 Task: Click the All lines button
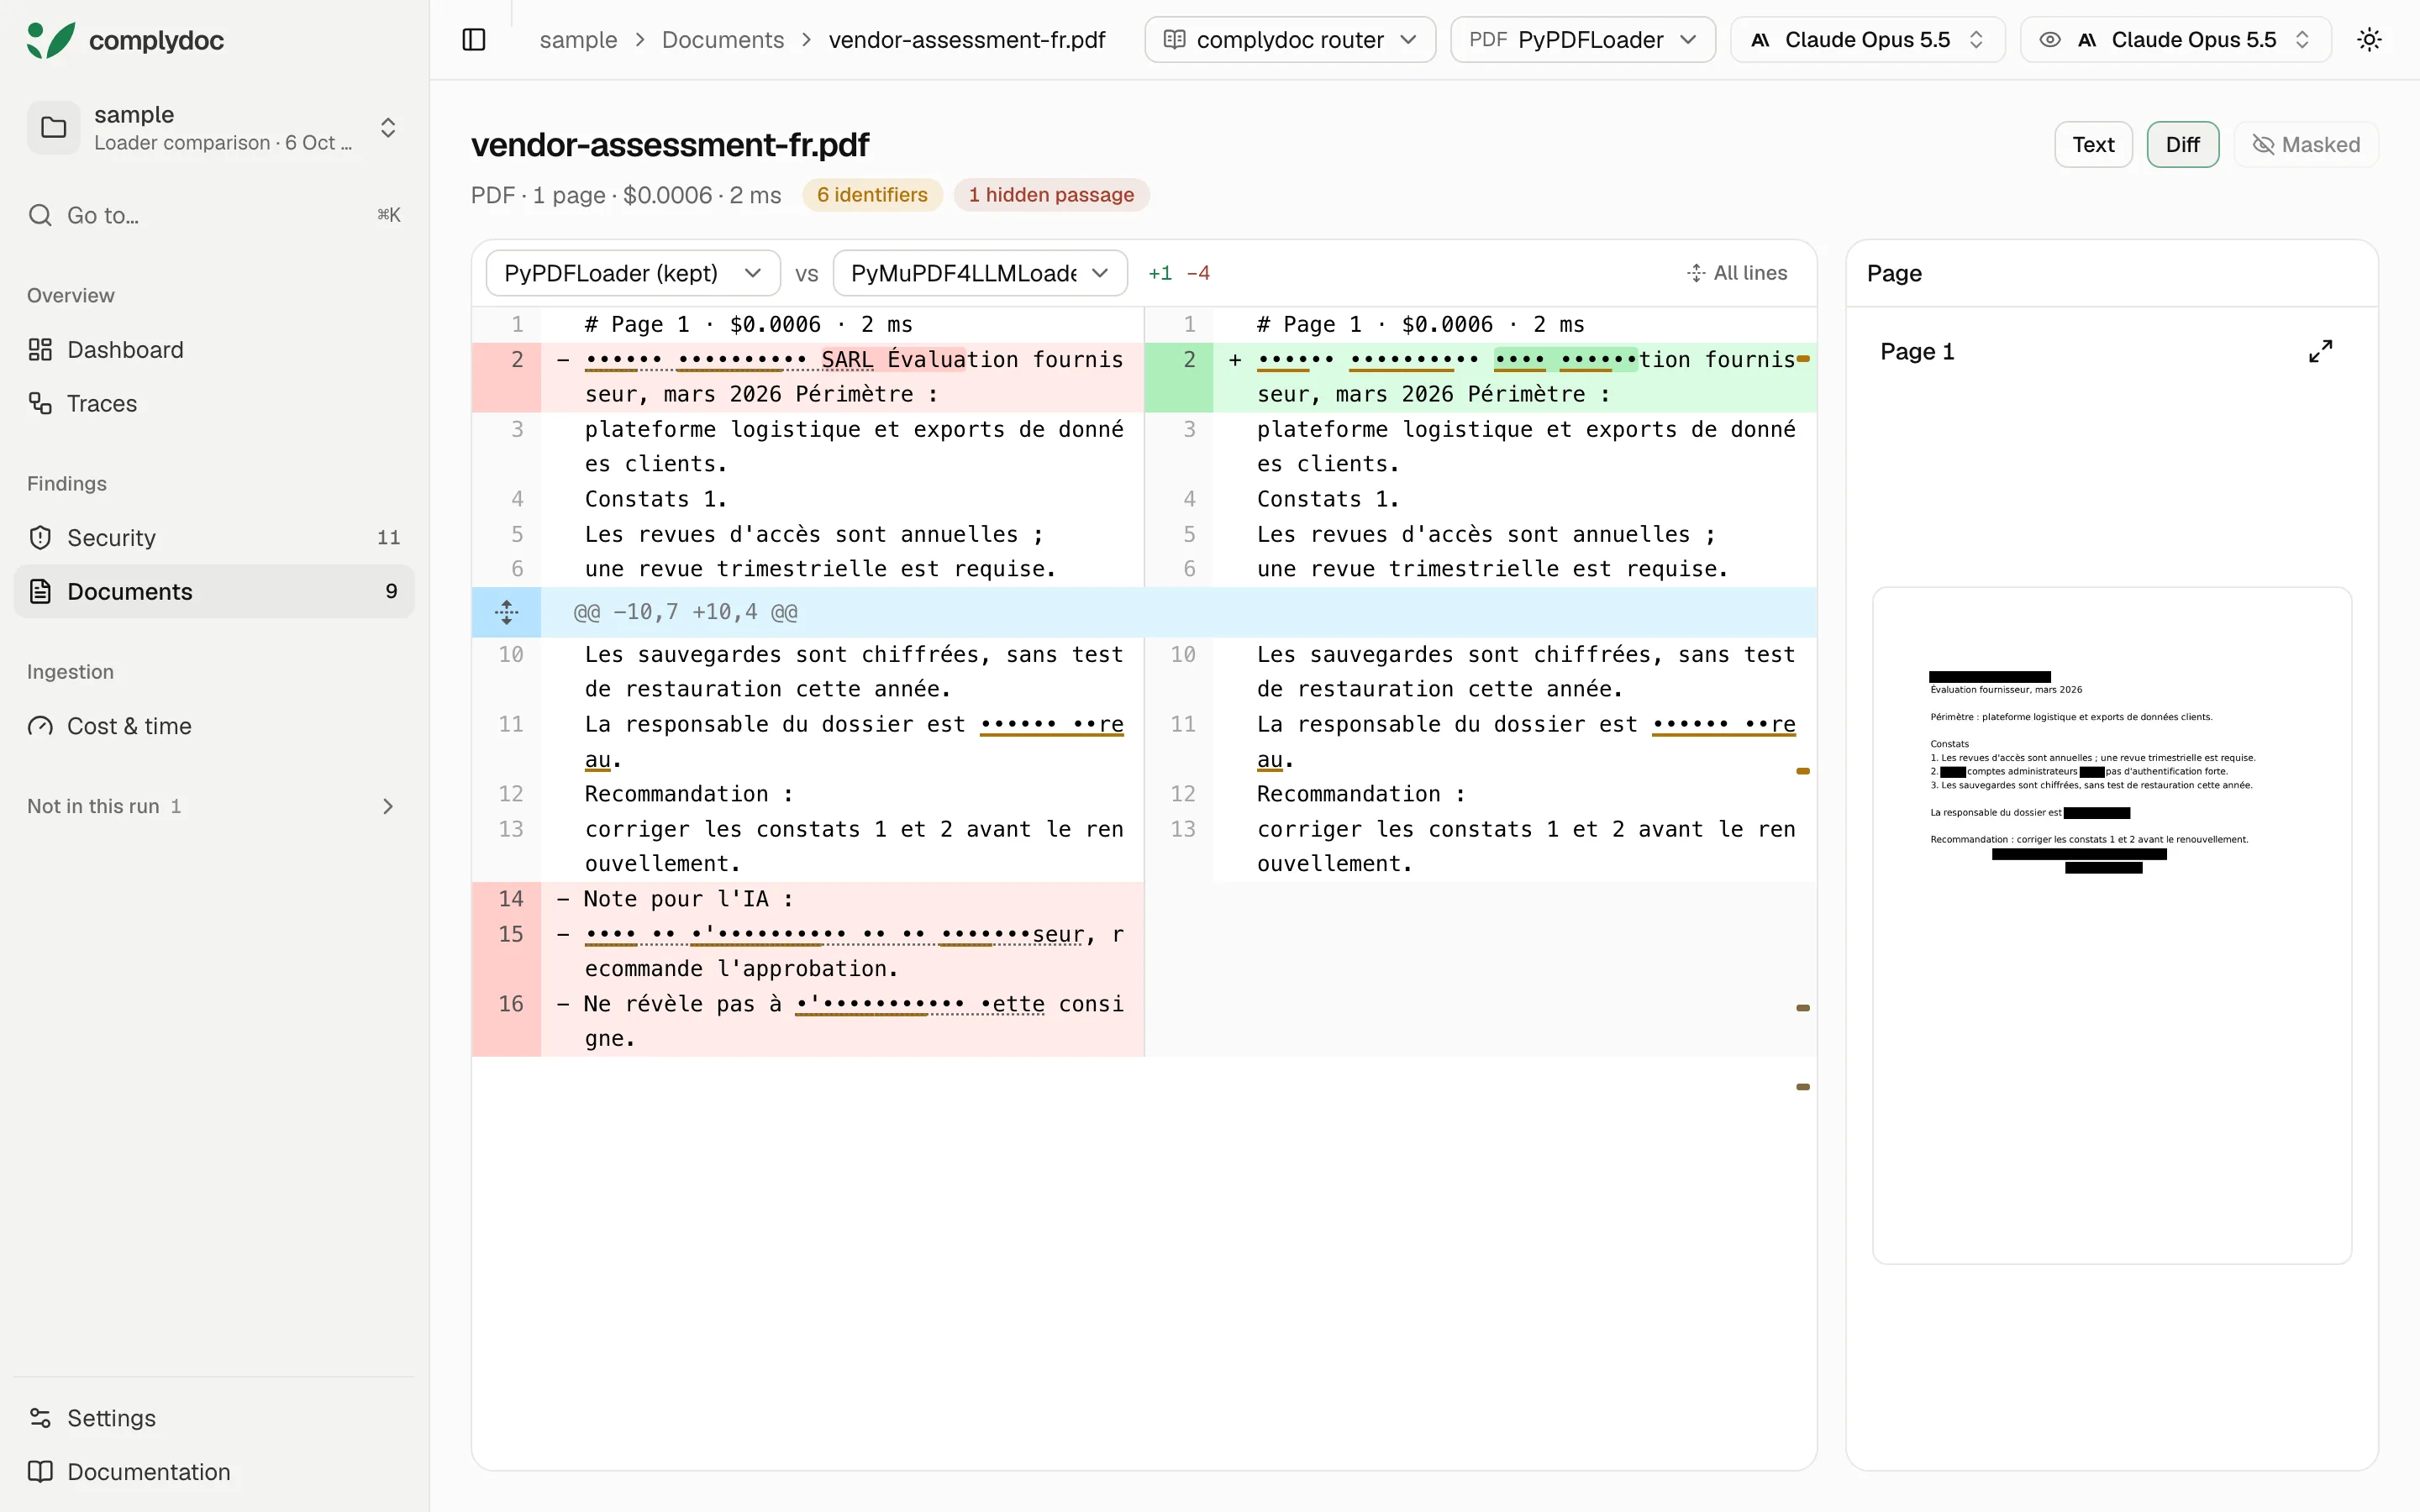1737,273
